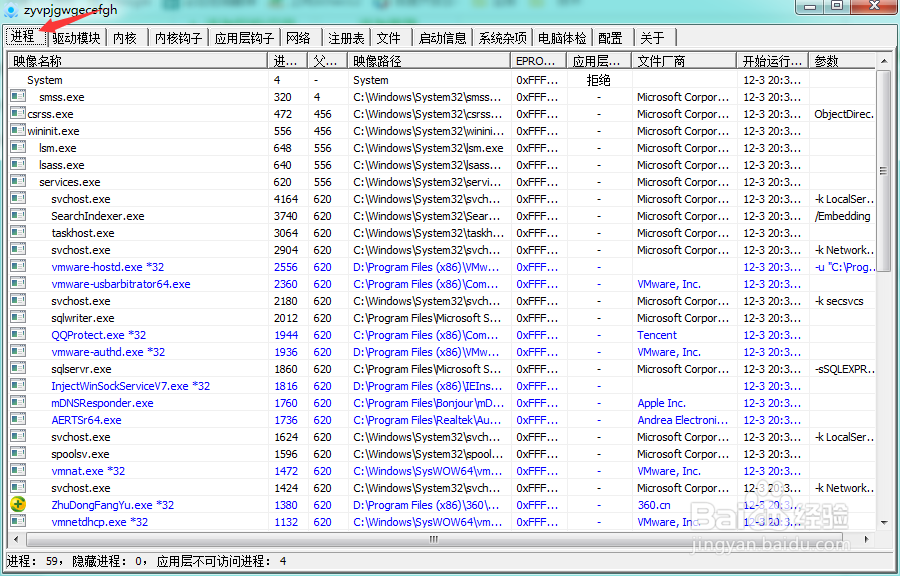900x576 pixels.
Task: Click the sqlservr.exe row icon
Action: [x=18, y=368]
